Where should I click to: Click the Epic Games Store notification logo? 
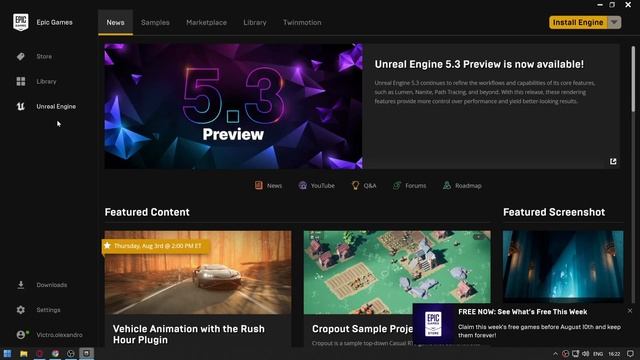click(x=433, y=324)
